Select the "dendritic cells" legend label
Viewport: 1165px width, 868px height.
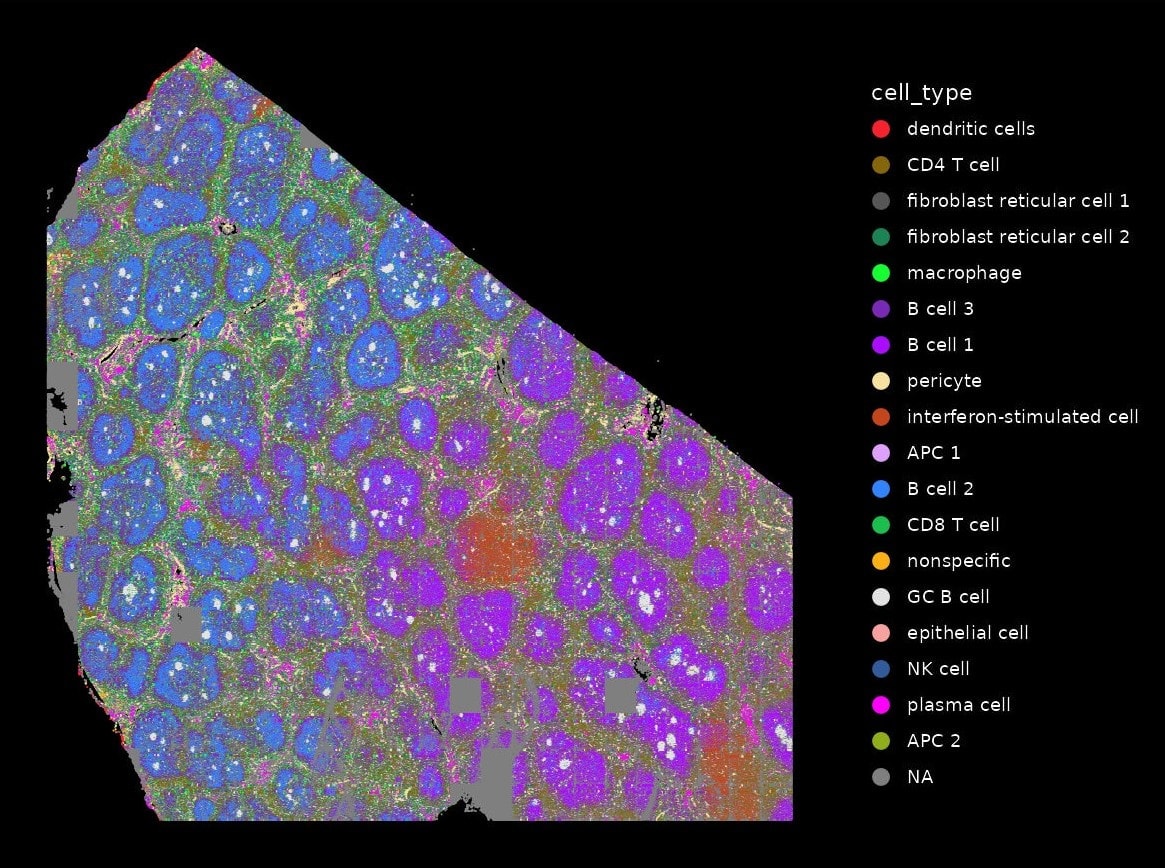pyautogui.click(x=970, y=129)
